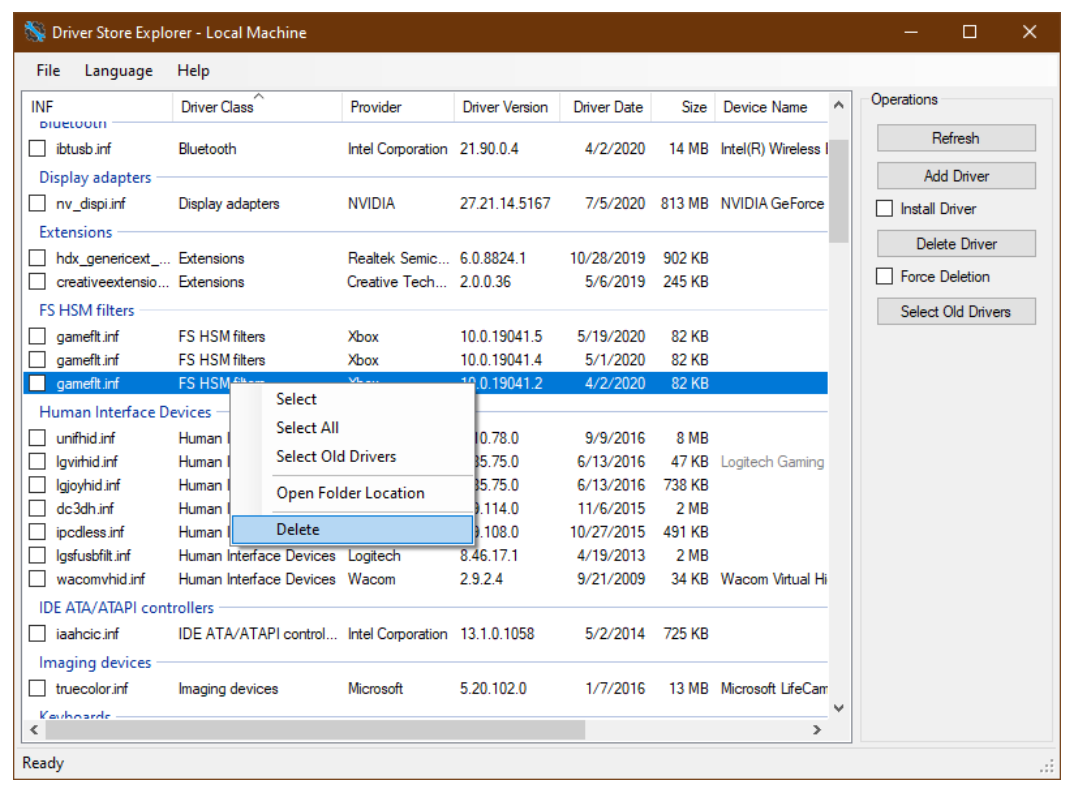Sort by the Driver Date column header

[x=608, y=107]
